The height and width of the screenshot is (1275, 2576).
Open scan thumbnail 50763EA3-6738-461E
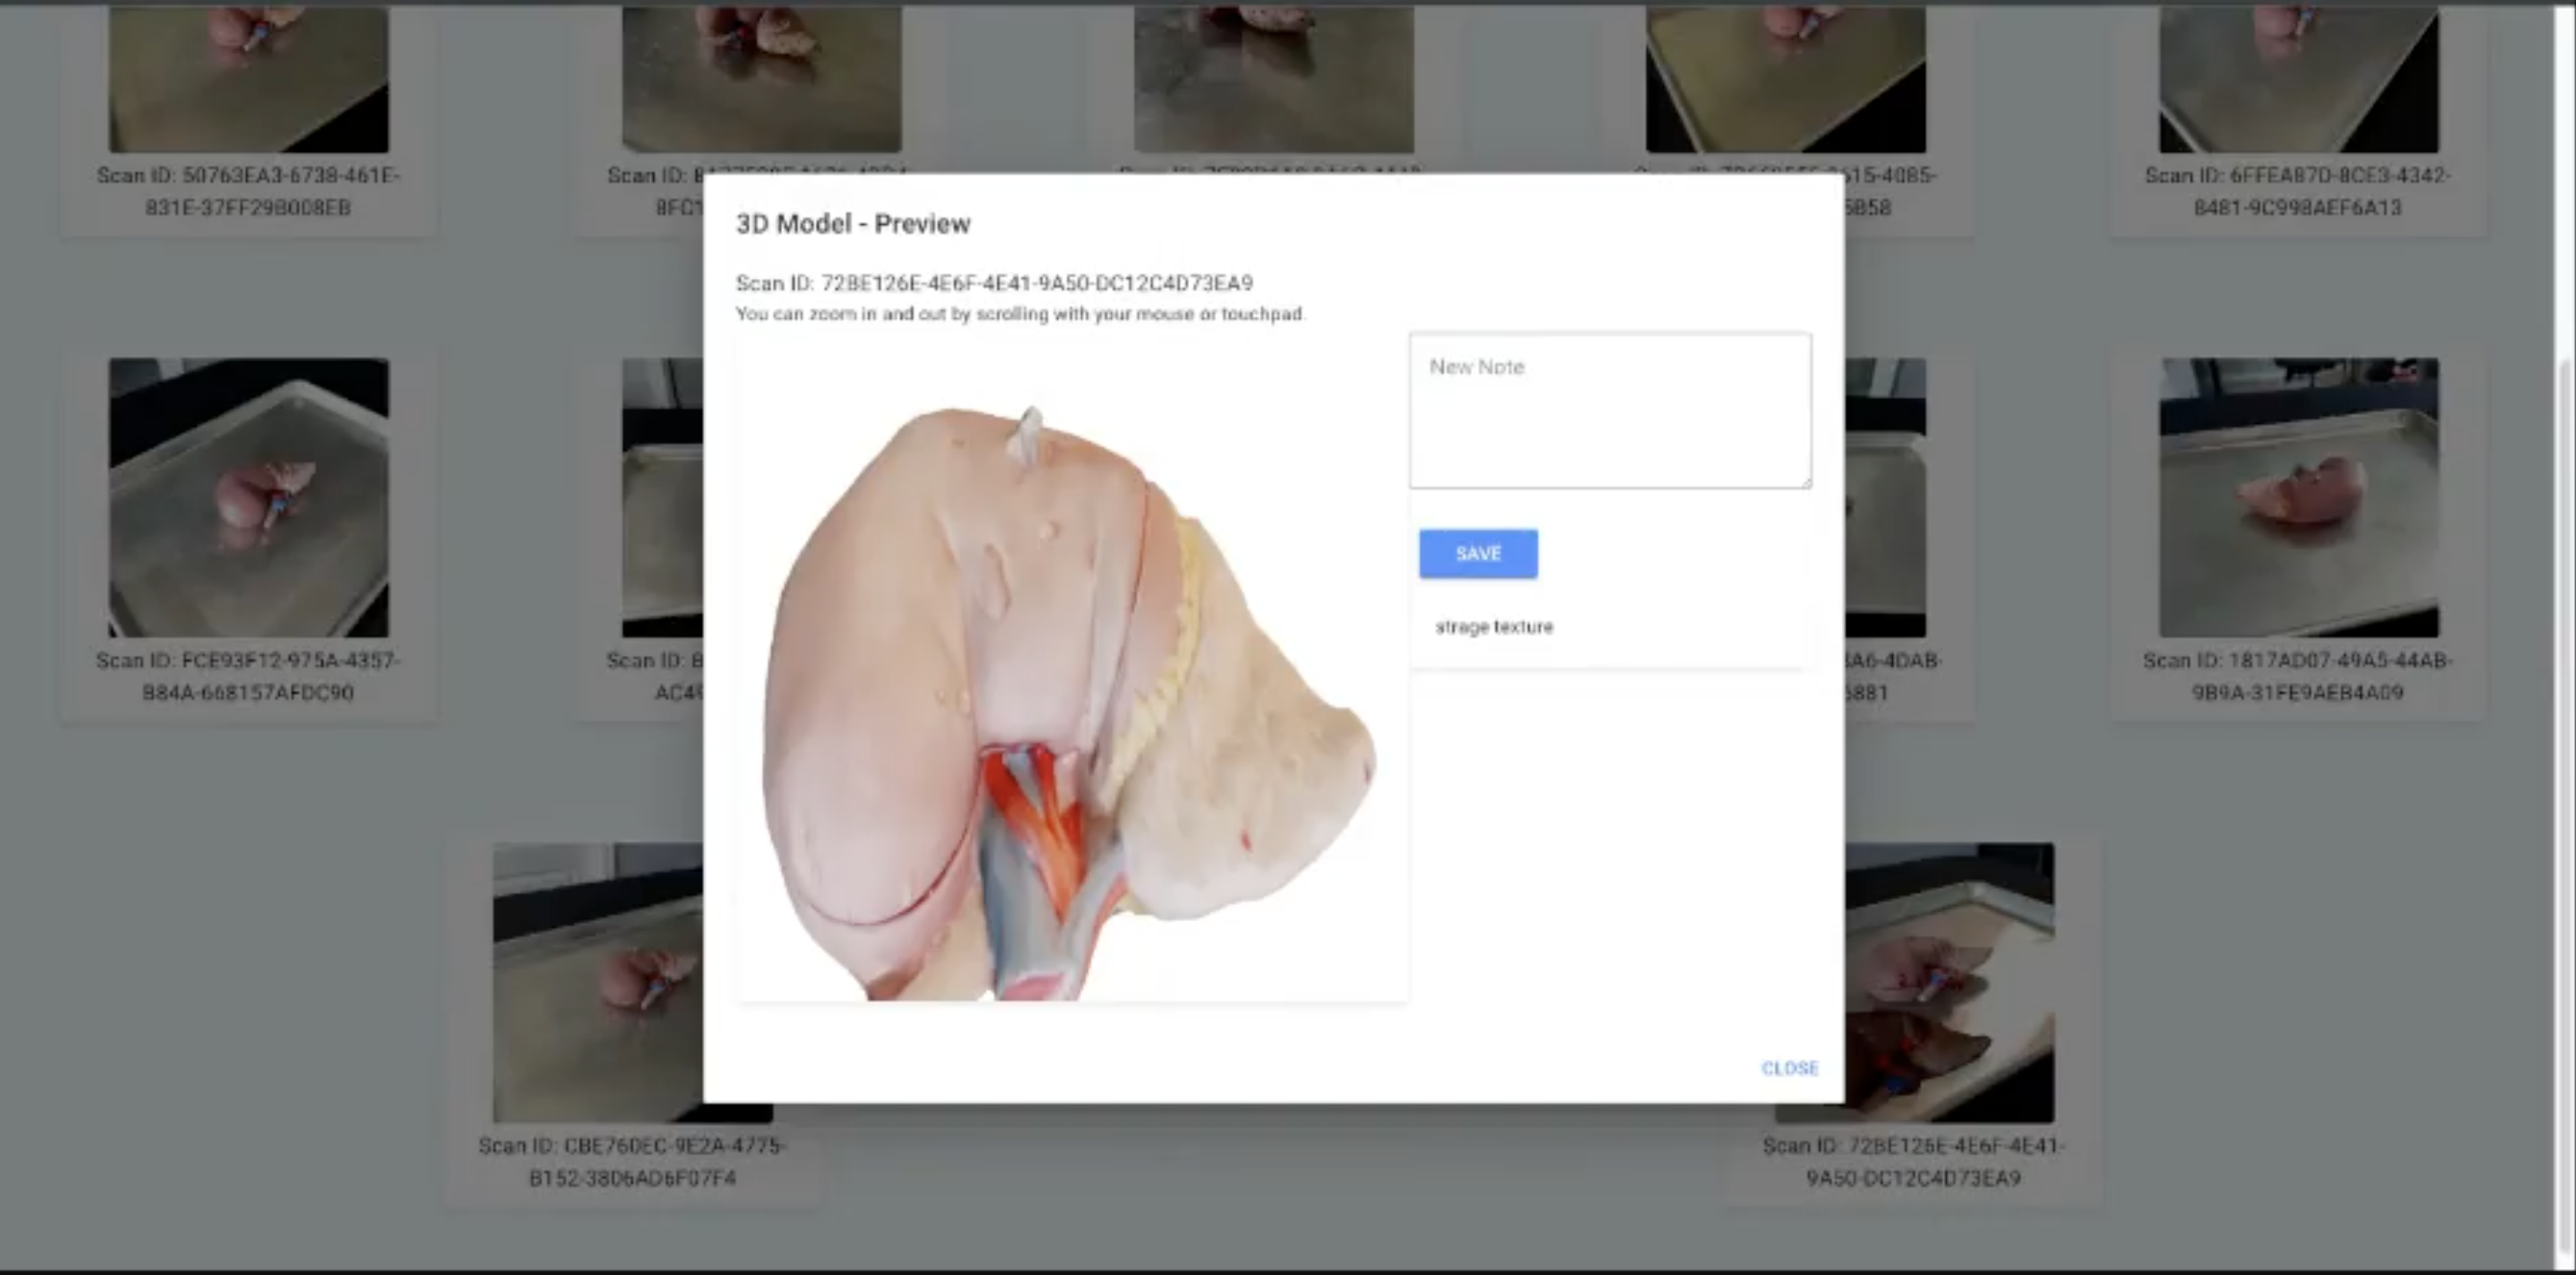point(249,80)
